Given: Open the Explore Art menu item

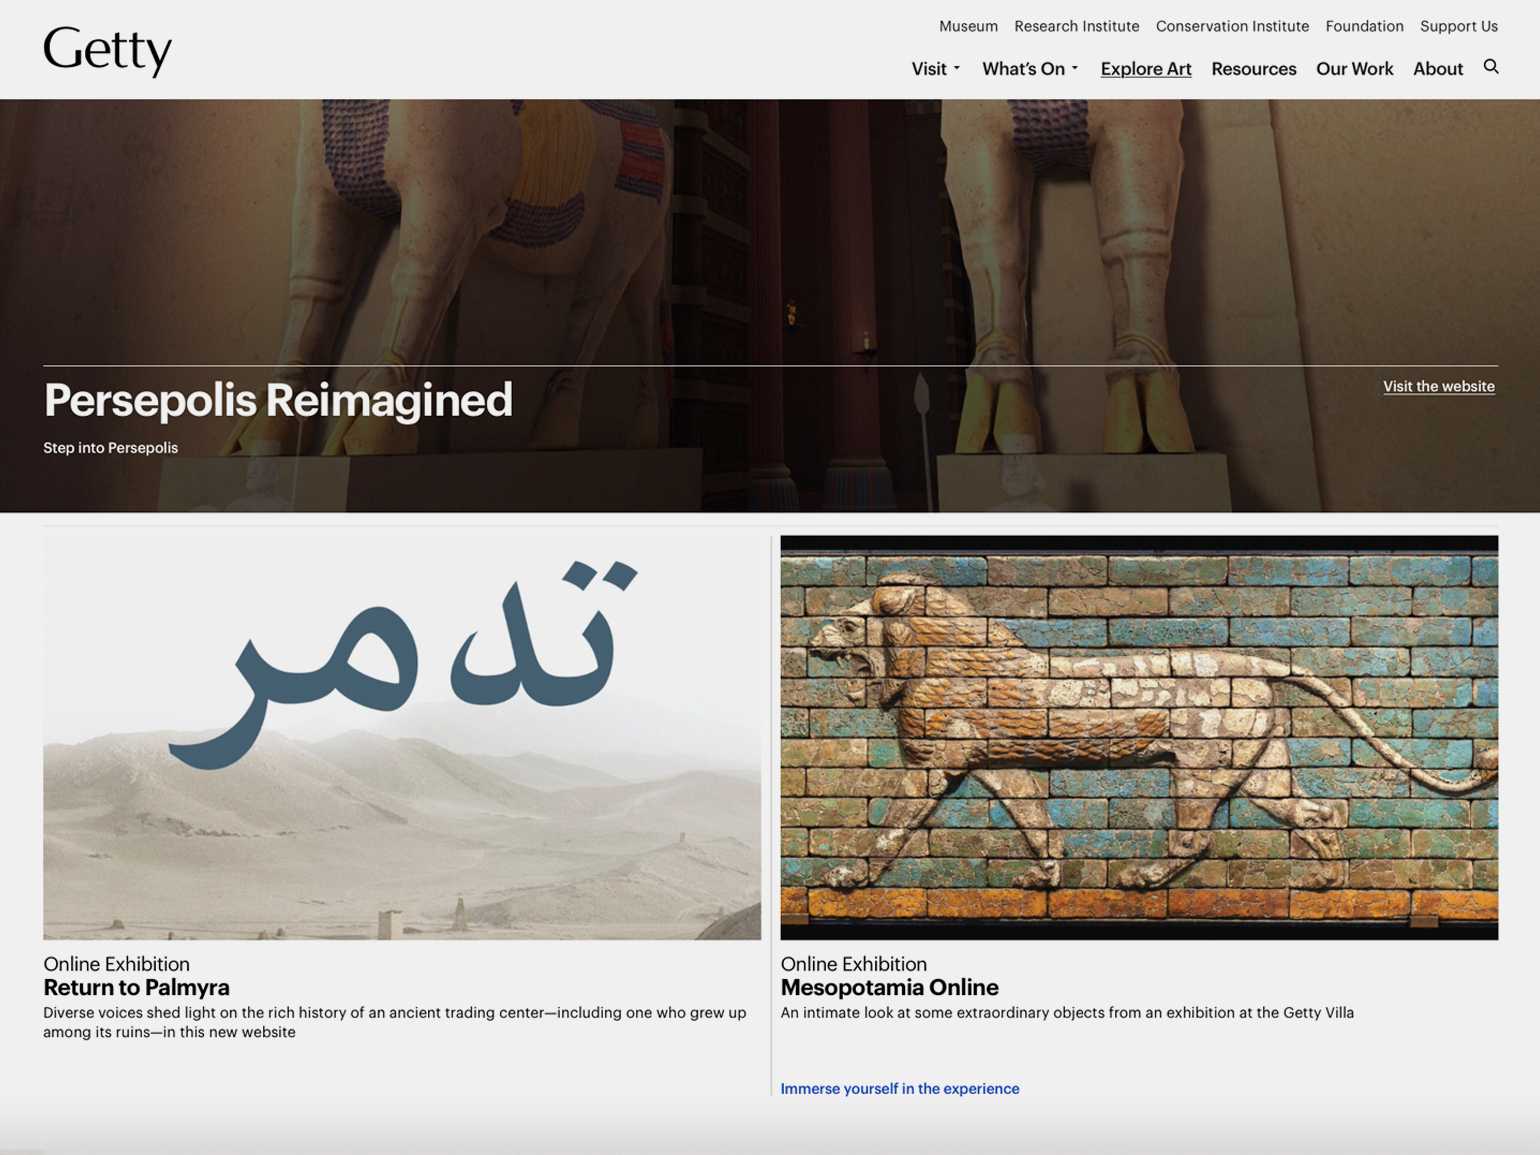Looking at the screenshot, I should coord(1145,69).
